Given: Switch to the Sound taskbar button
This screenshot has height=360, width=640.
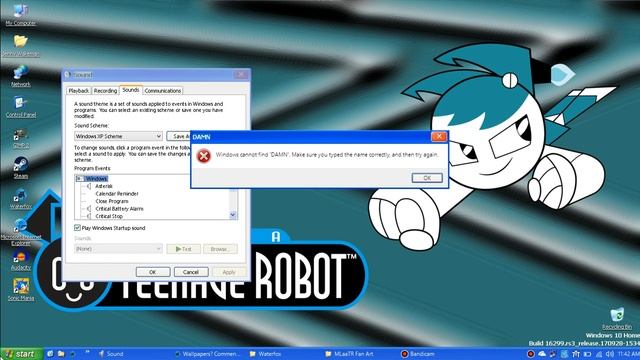Looking at the screenshot, I should [133, 354].
